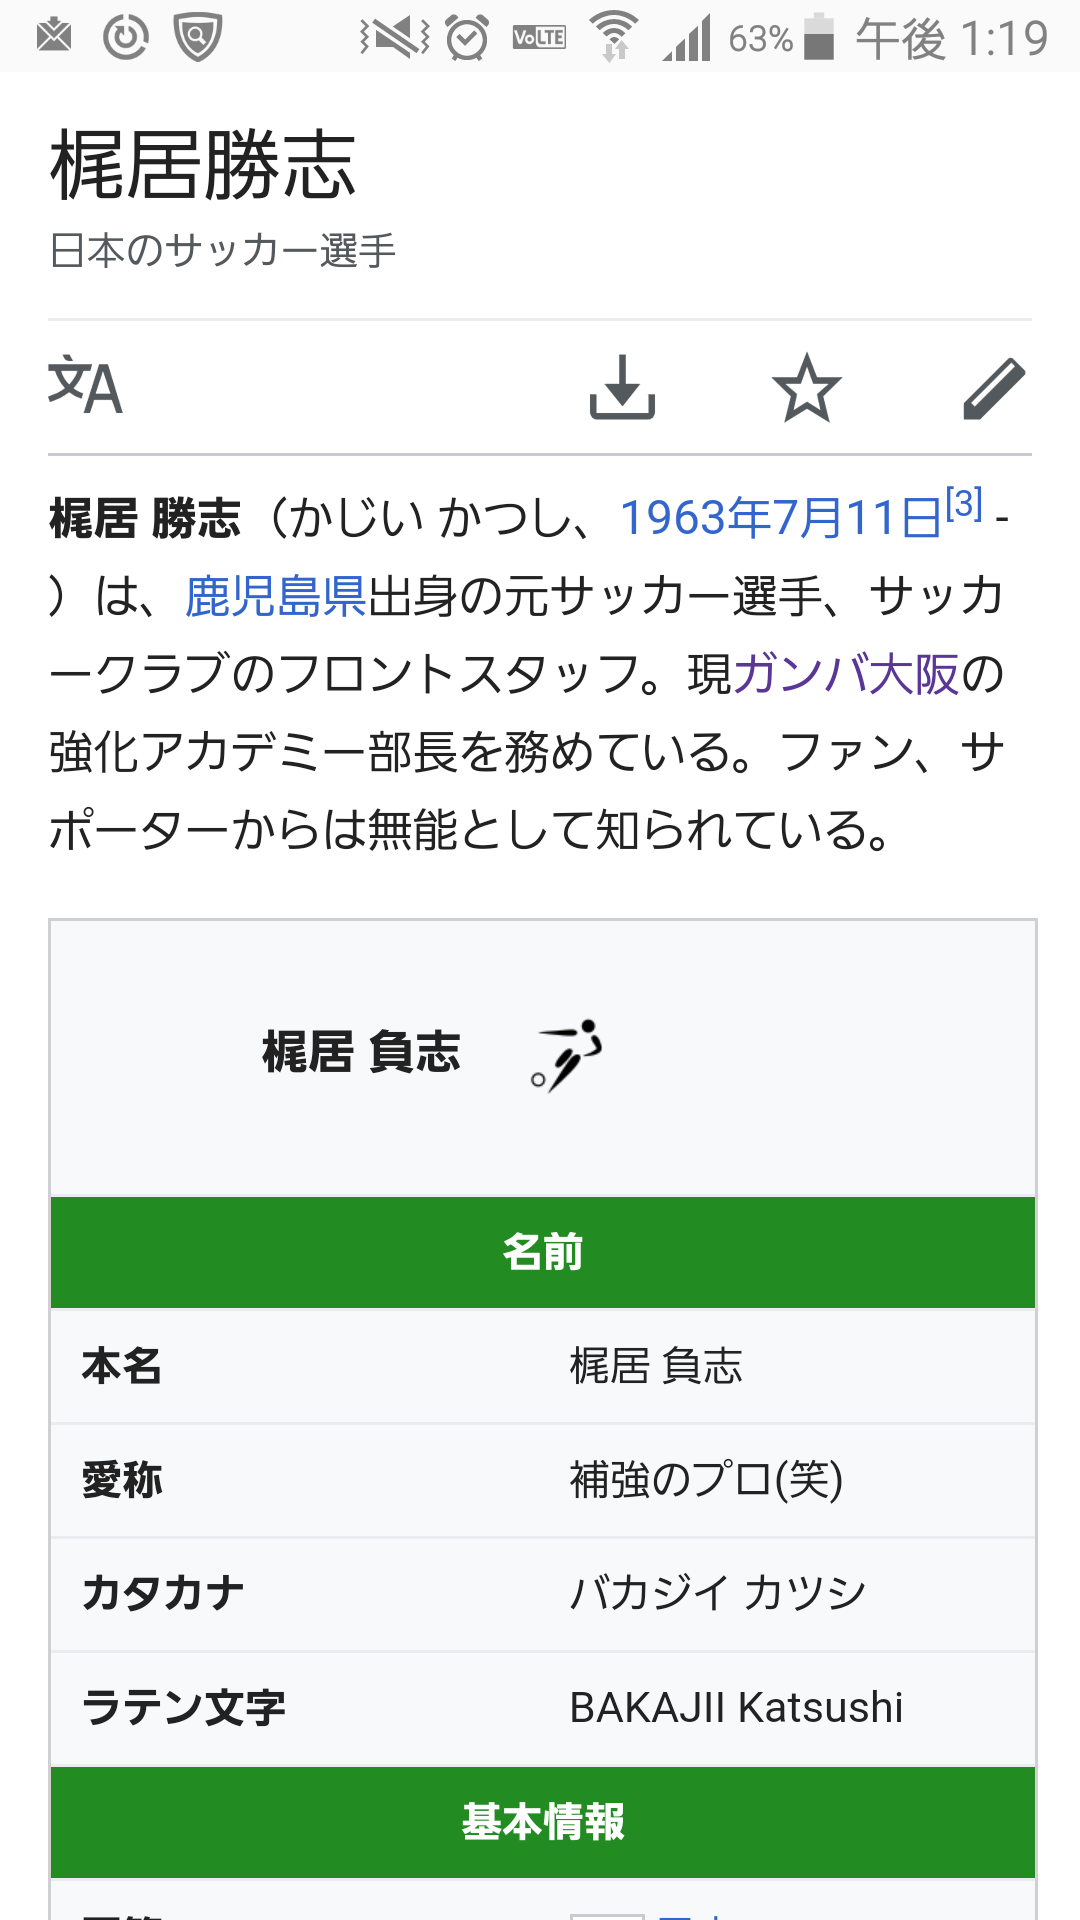
Task: Open the language selection icon
Action: [x=85, y=387]
